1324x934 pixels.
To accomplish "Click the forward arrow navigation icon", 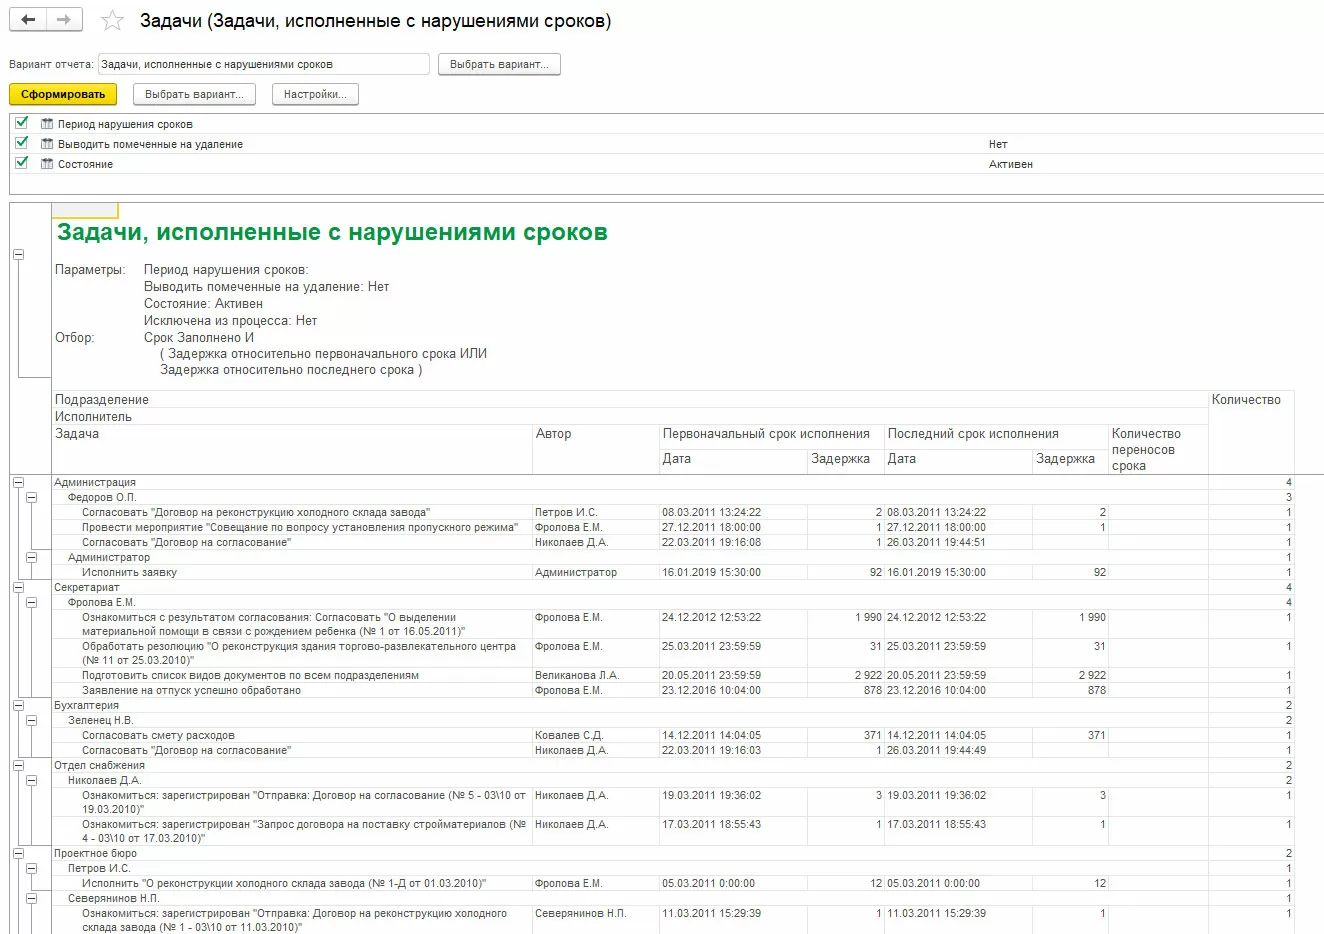I will pyautogui.click(x=64, y=20).
